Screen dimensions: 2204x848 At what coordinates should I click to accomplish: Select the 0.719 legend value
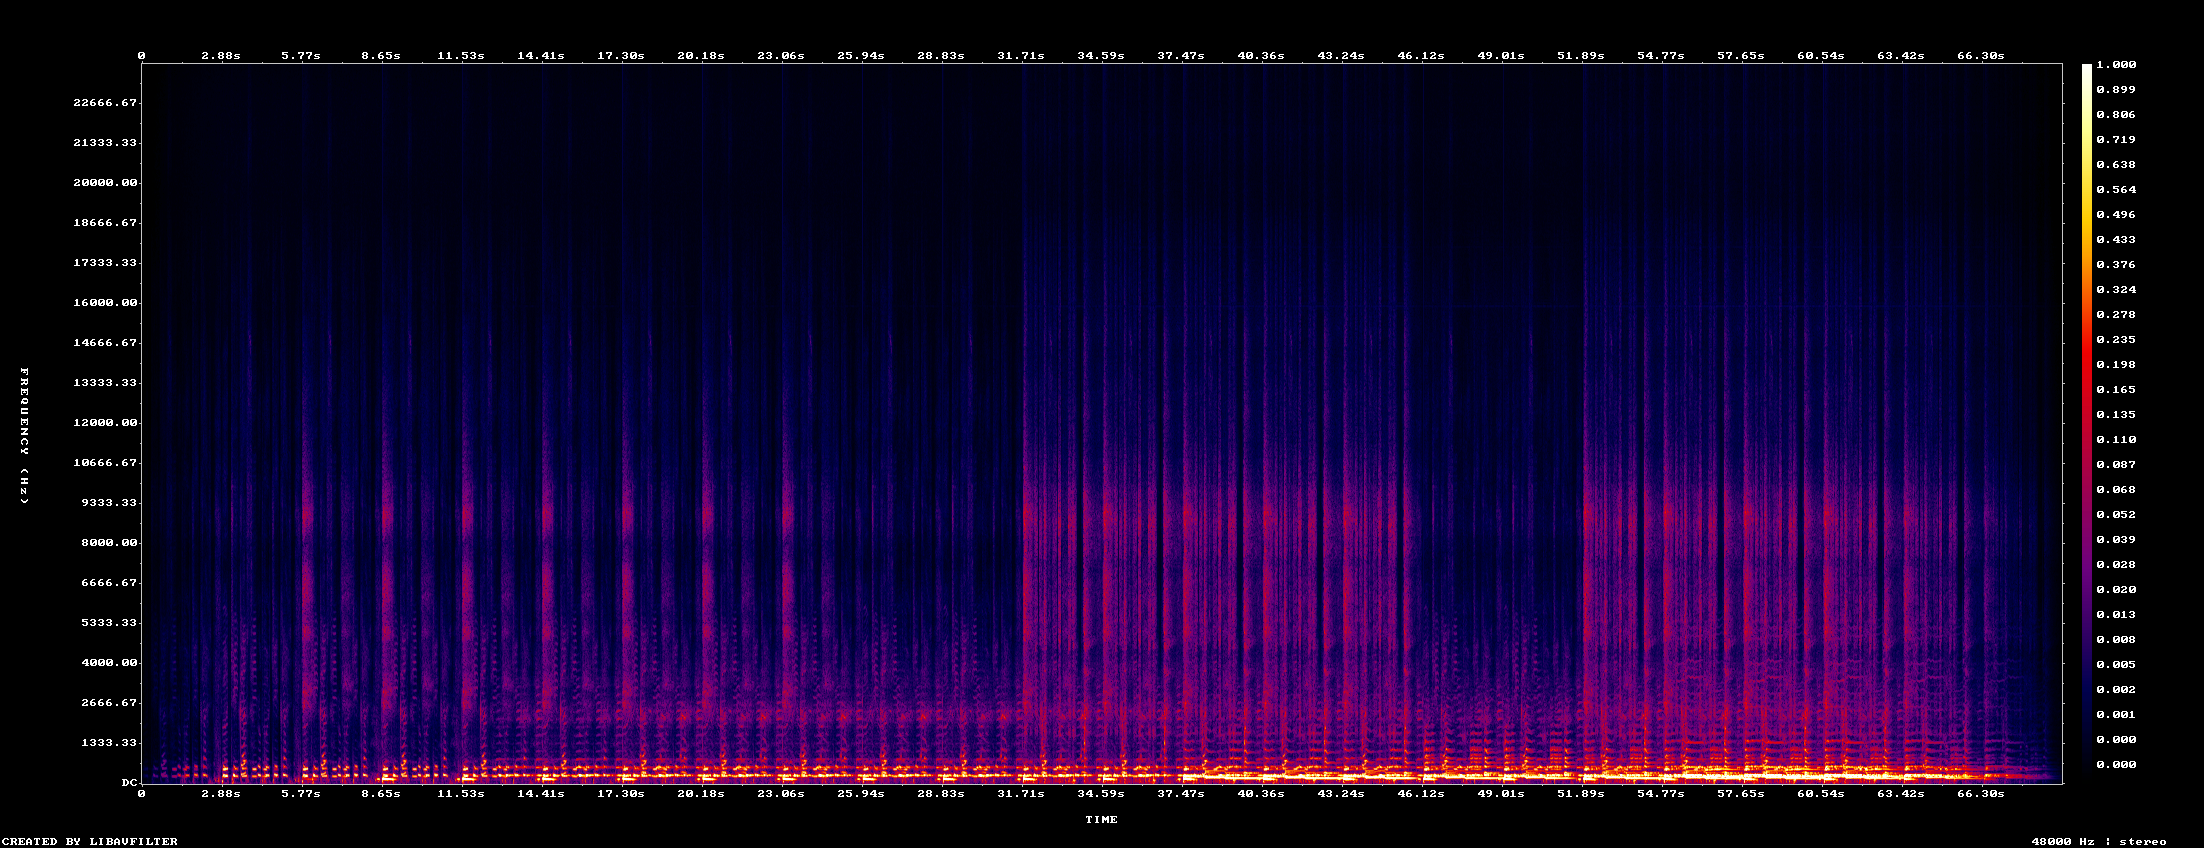pyautogui.click(x=2116, y=140)
